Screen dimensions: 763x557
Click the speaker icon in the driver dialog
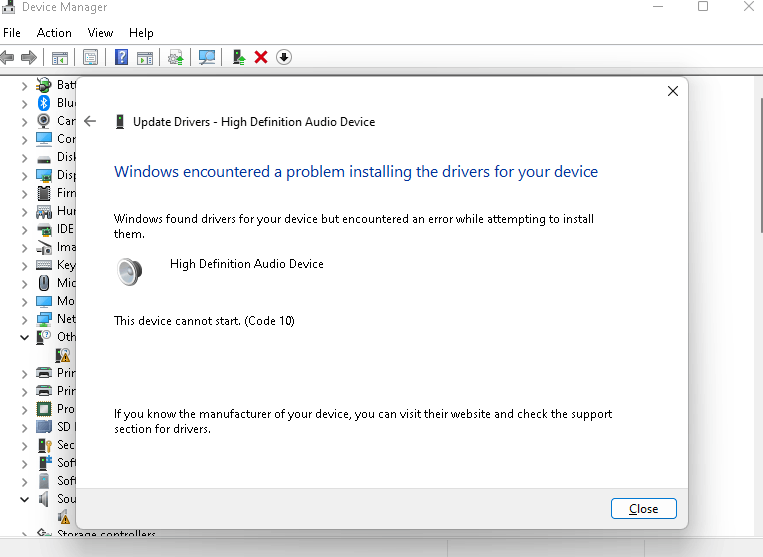(x=129, y=271)
